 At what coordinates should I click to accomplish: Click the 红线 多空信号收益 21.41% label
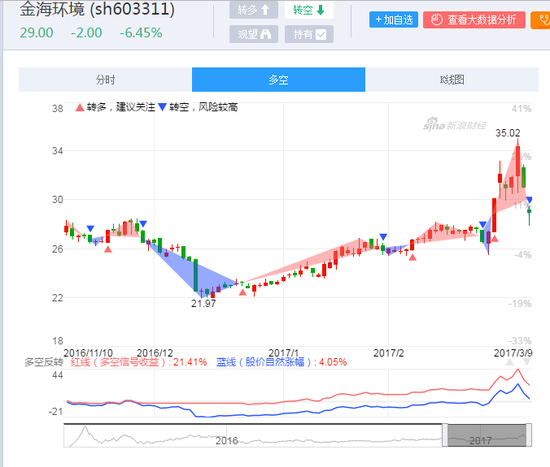[x=139, y=362]
